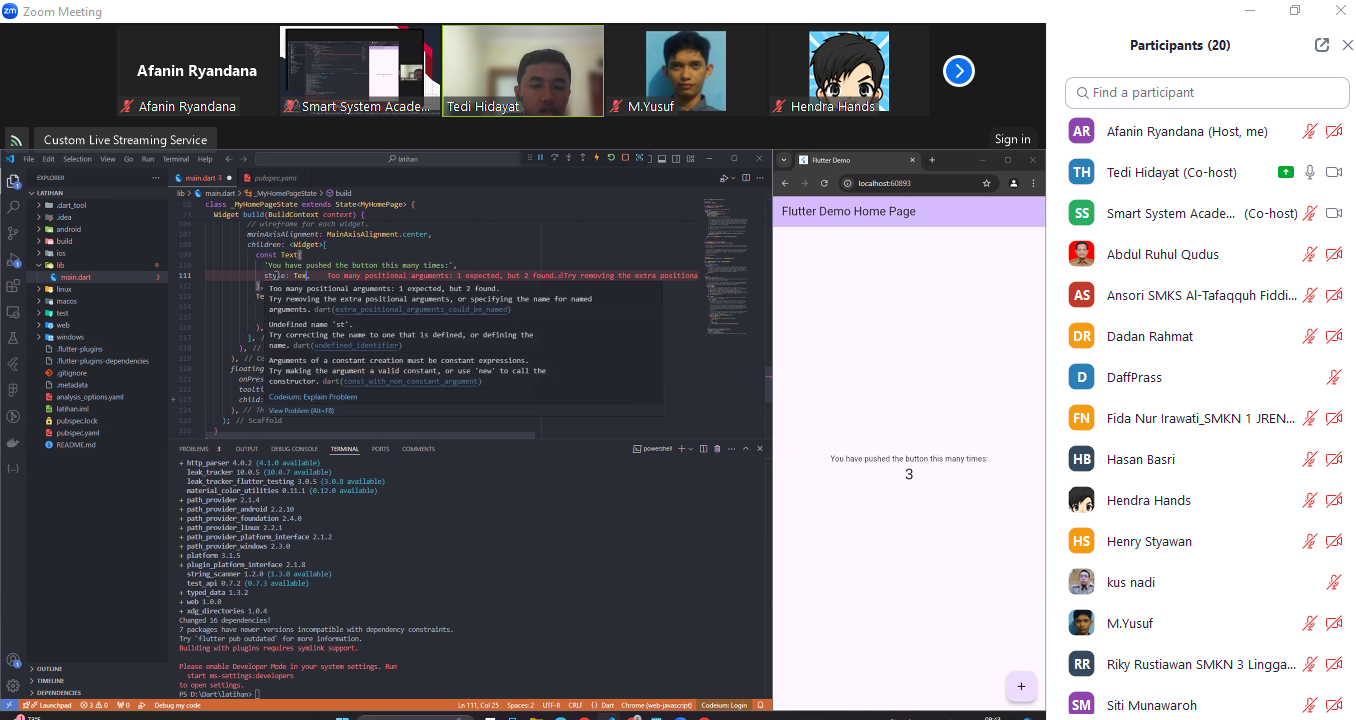Screen dimensions: 1356x720
Task: Switch to the OUTPUT panel tab
Action: pos(246,449)
